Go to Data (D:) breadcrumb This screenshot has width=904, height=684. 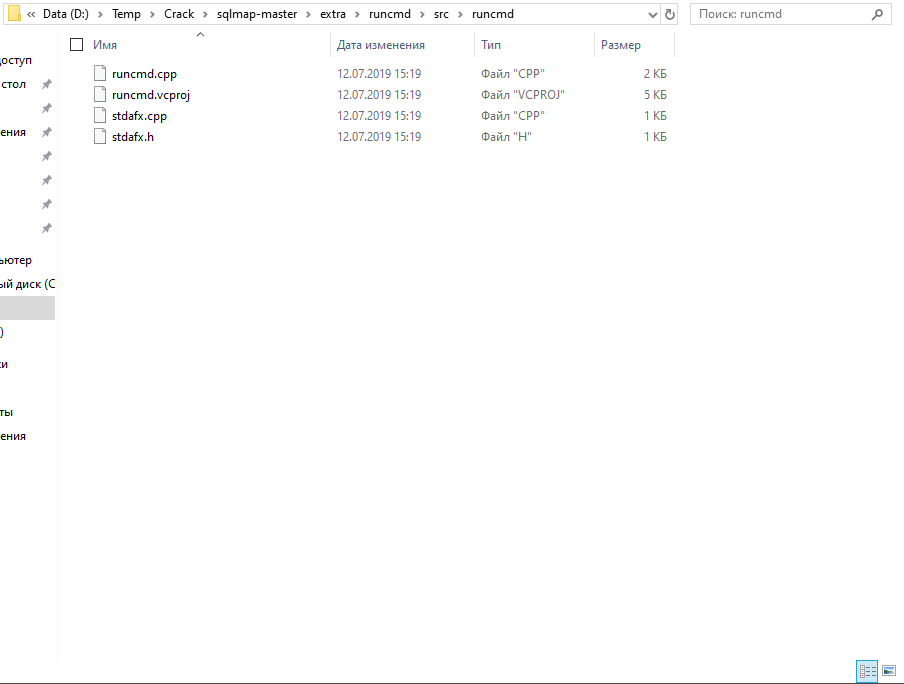tap(66, 14)
